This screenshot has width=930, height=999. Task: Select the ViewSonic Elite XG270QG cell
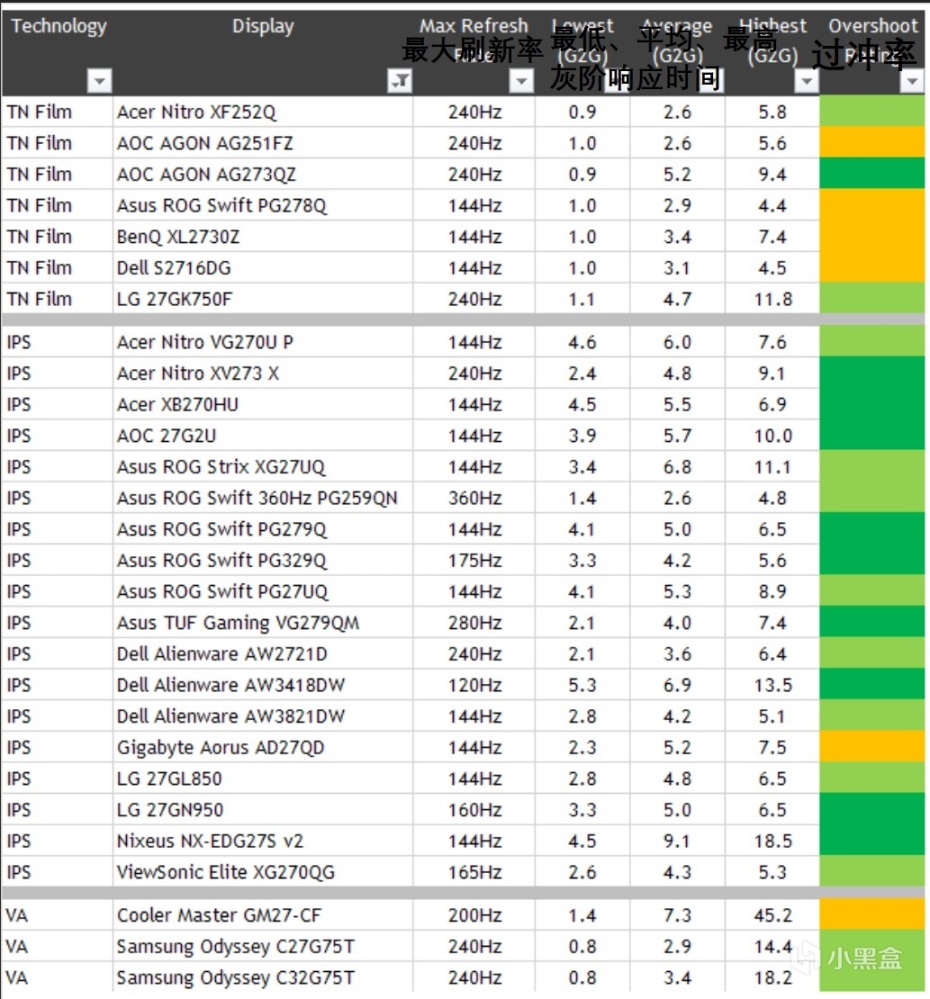pyautogui.click(x=263, y=872)
